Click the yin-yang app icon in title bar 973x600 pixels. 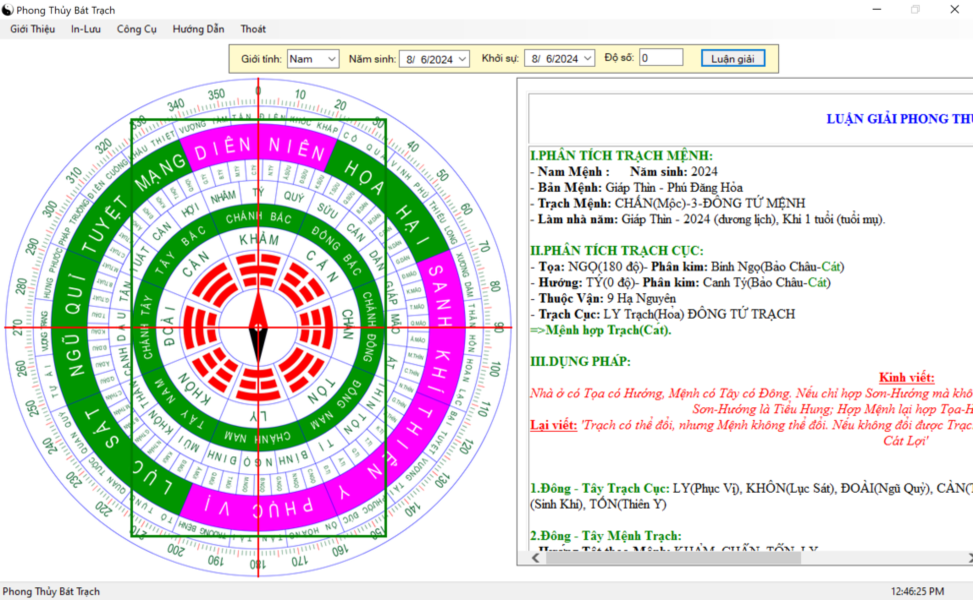[x=7, y=10]
